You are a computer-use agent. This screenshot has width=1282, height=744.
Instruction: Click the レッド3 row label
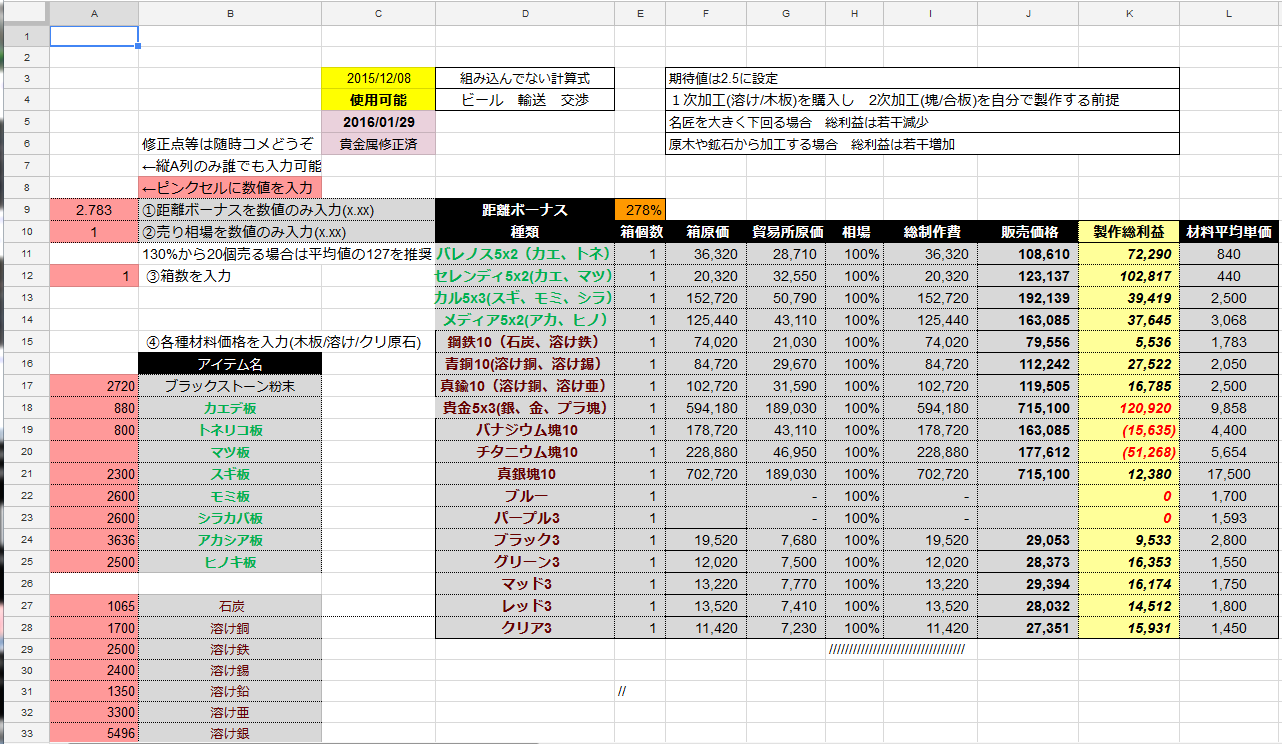point(524,606)
